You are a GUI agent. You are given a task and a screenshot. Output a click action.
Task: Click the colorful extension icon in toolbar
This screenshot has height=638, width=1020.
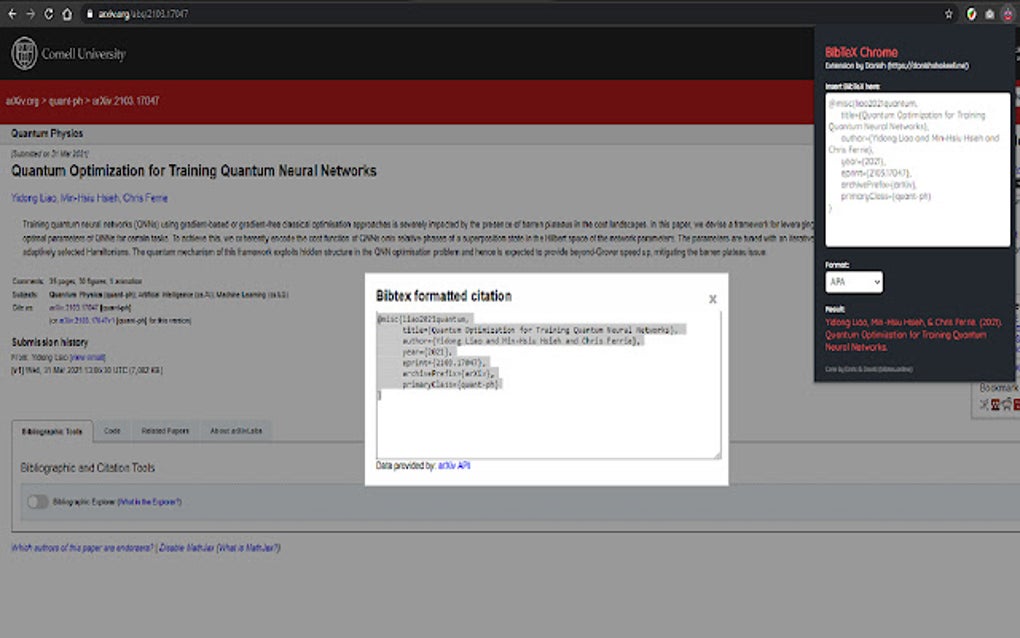point(972,14)
